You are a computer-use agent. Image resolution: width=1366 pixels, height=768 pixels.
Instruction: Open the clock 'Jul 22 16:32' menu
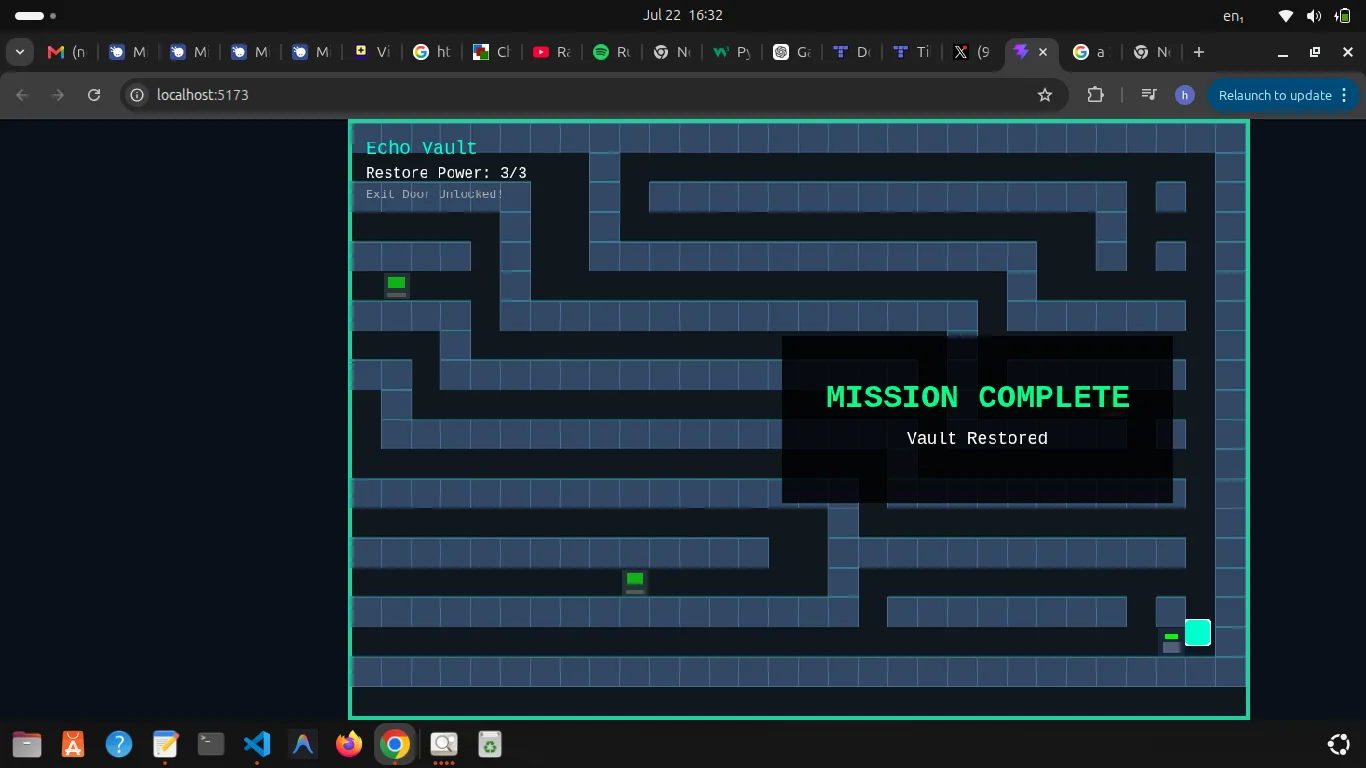coord(683,15)
